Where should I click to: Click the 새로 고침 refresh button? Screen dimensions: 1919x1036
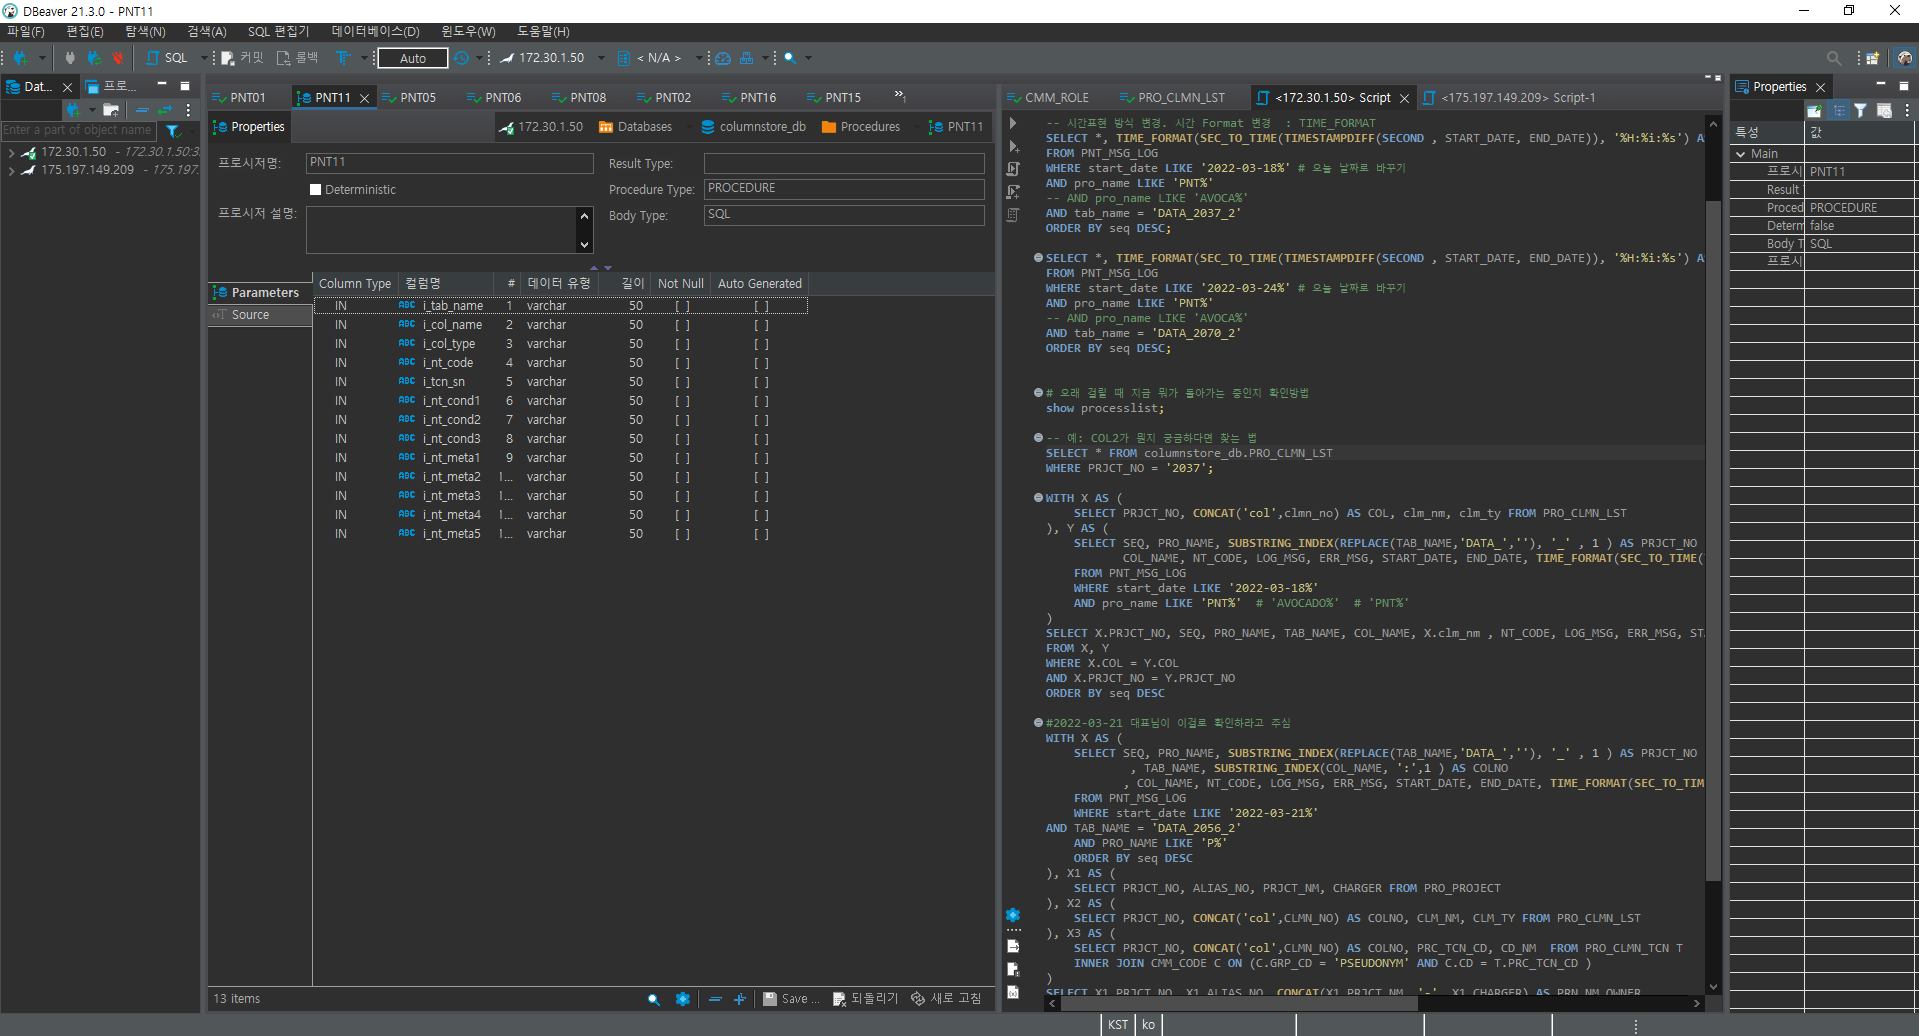coord(946,999)
